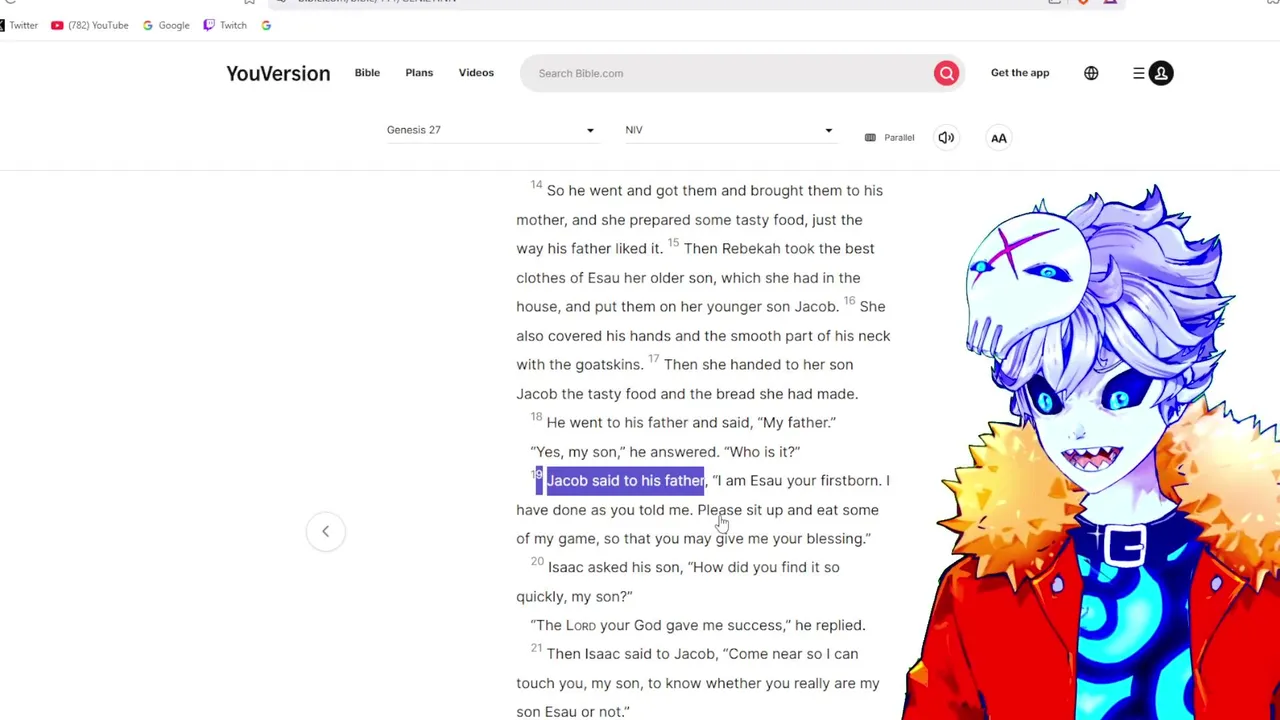The height and width of the screenshot is (720, 1280).
Task: Open the unlabeled Google G bookmark
Action: pos(266,25)
